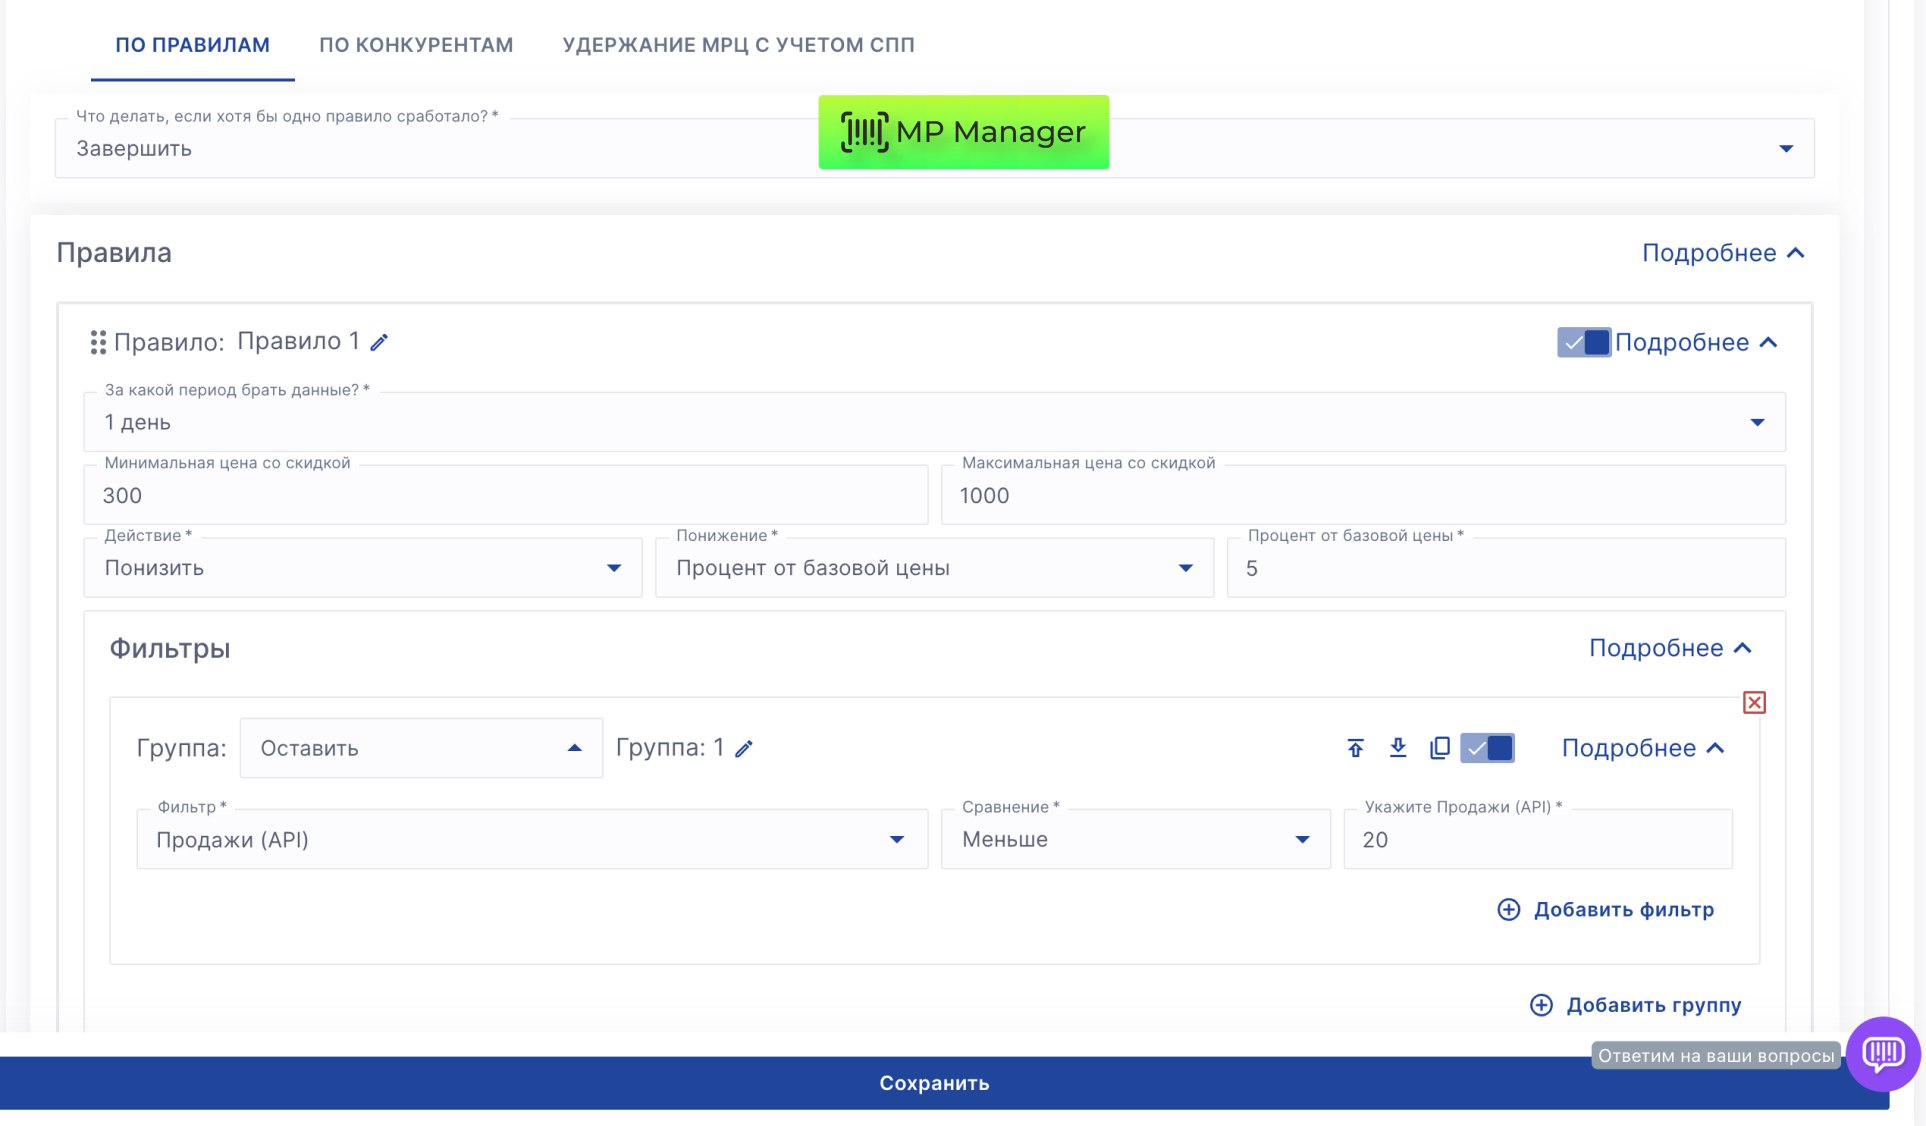This screenshot has width=1926, height=1126.
Task: Click the pencil icon next to Правило 1
Action: pos(379,343)
